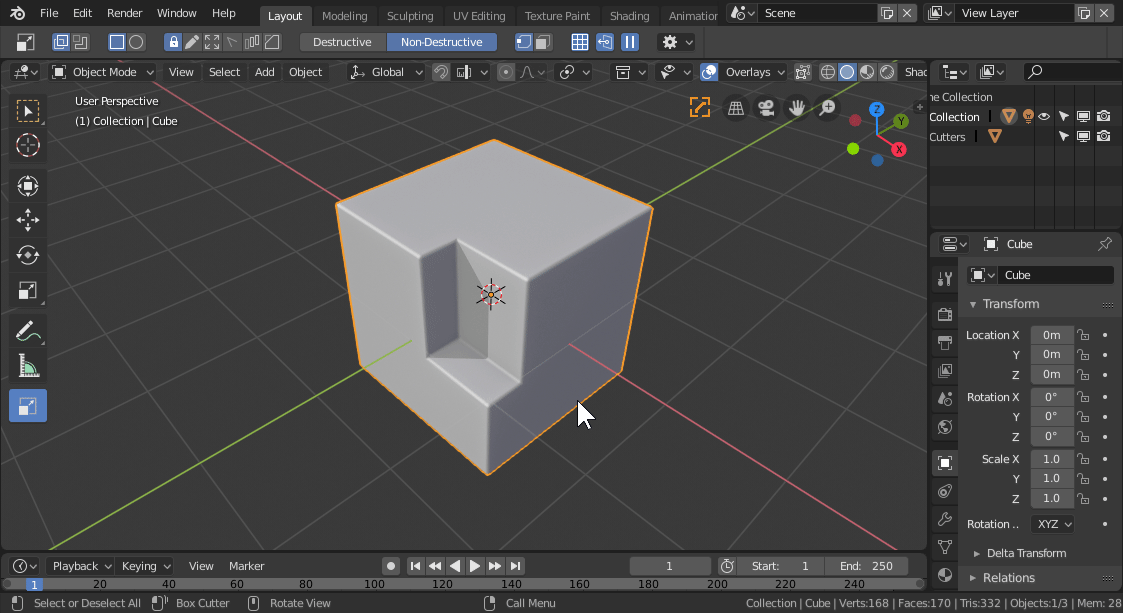Choose the Measure tool
This screenshot has width=1123, height=613.
click(x=28, y=368)
